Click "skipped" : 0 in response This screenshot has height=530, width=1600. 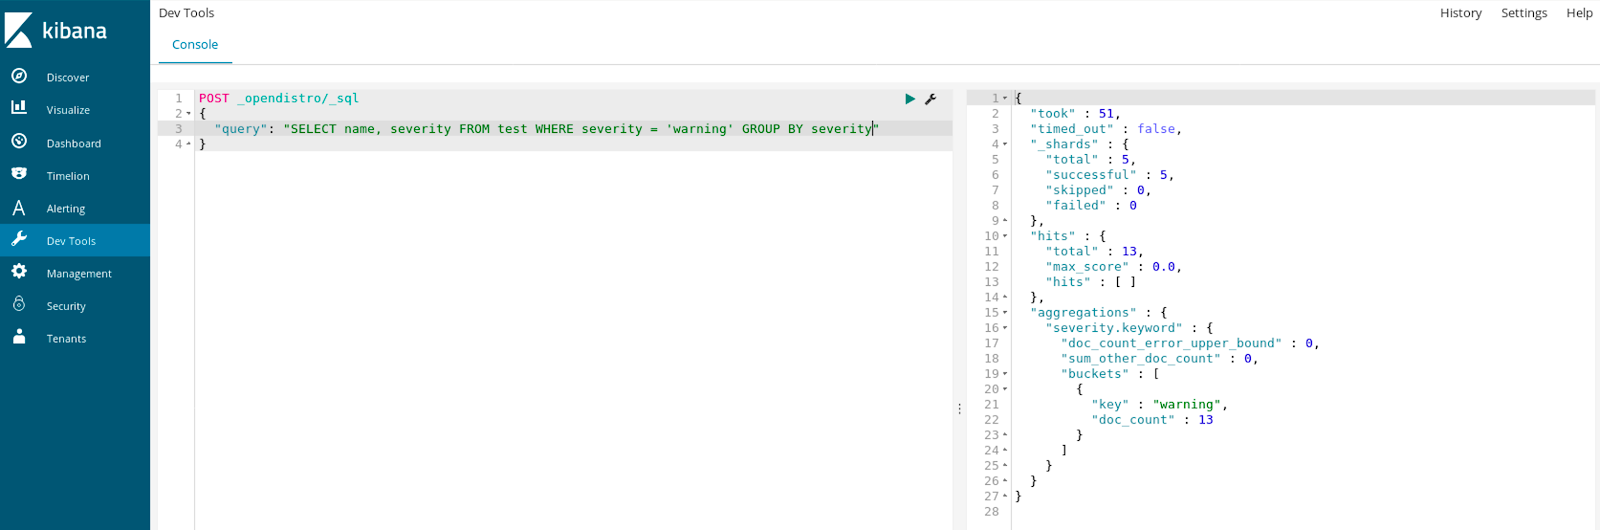tap(1098, 190)
